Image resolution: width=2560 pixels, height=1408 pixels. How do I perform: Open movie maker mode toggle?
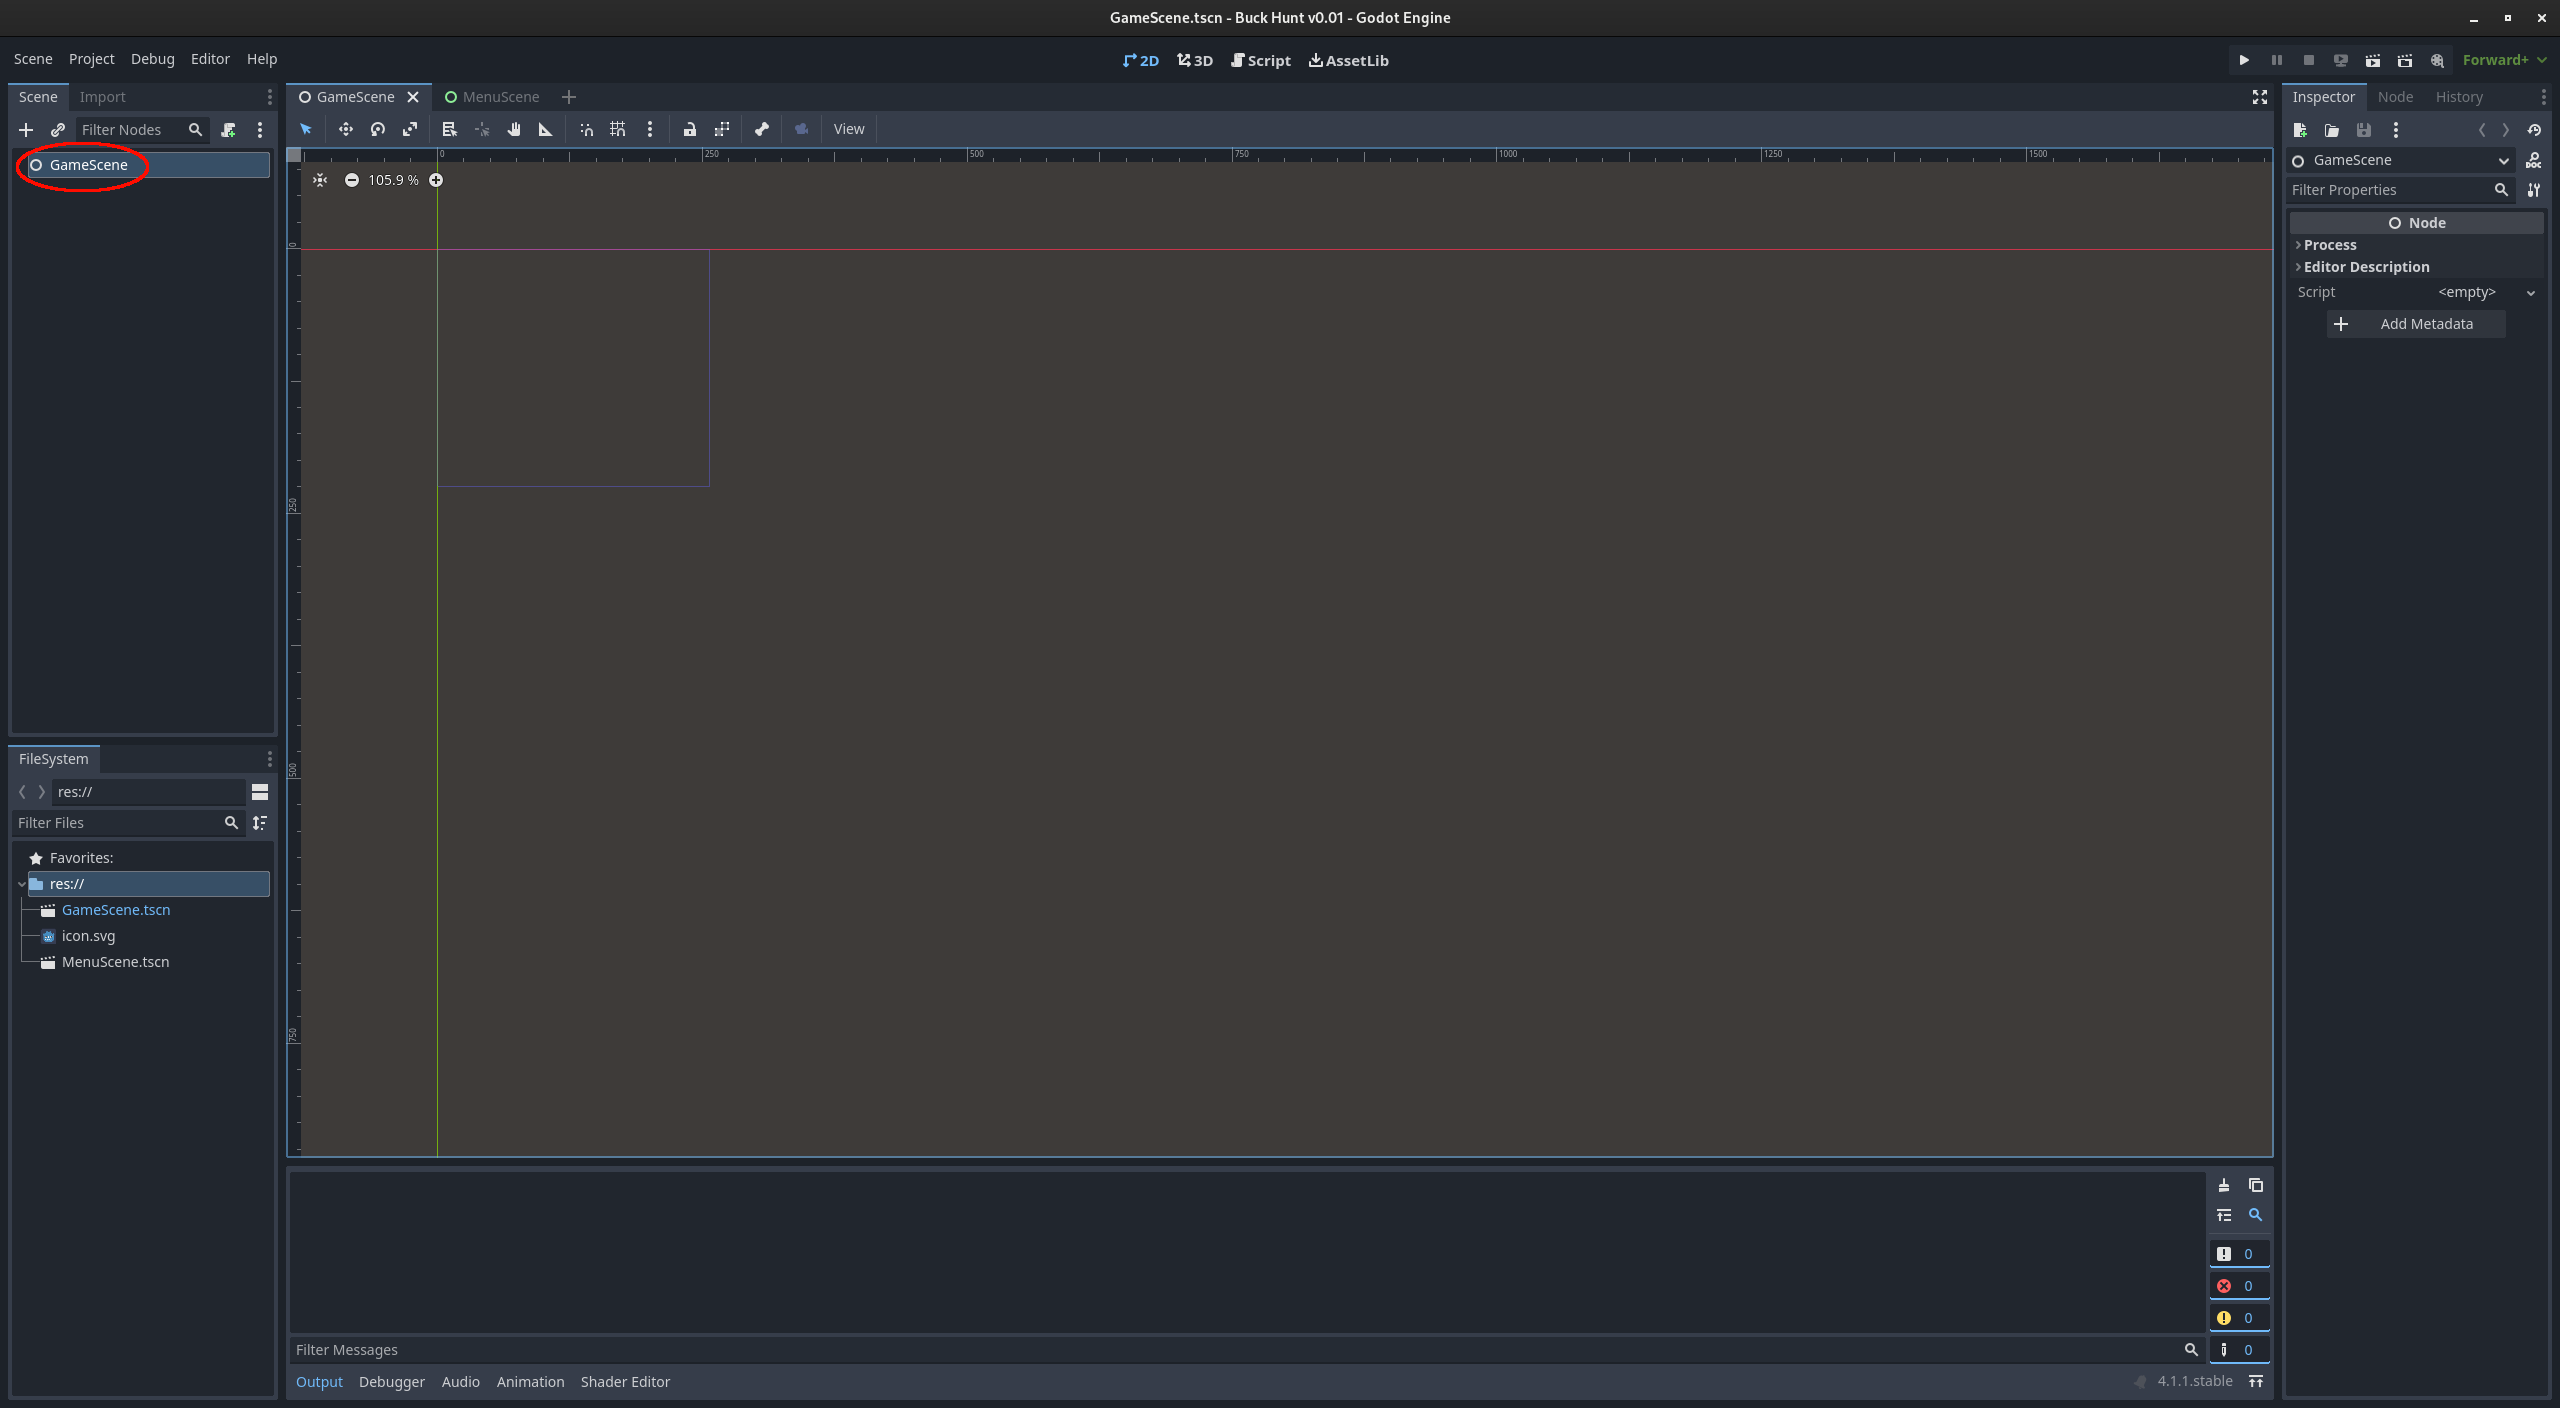pyautogui.click(x=2437, y=60)
